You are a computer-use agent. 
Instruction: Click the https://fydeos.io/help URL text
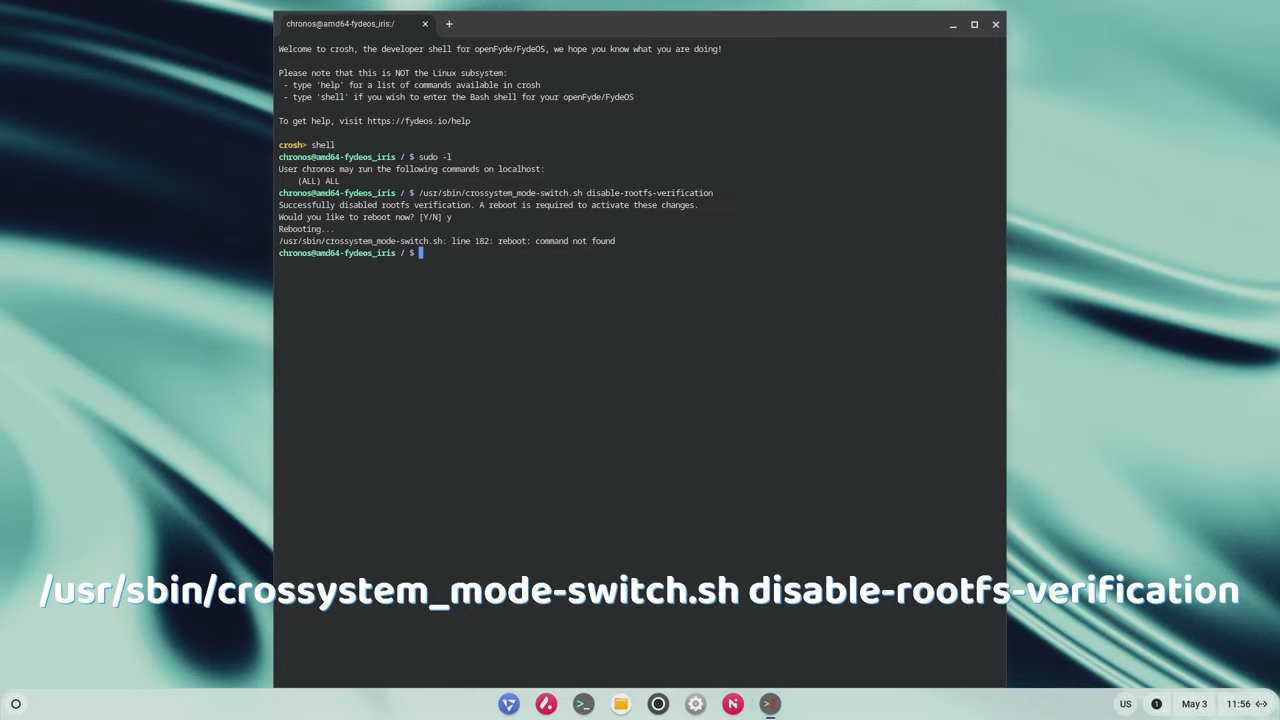418,121
